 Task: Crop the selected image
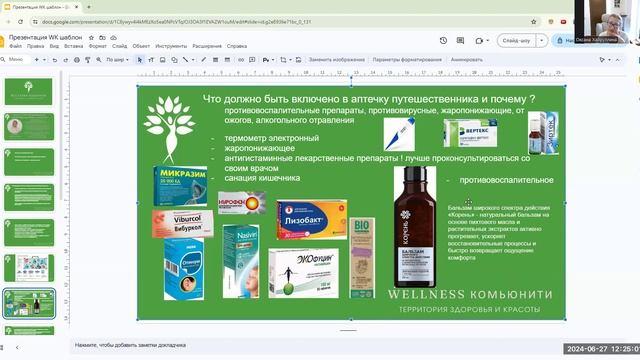pos(283,60)
